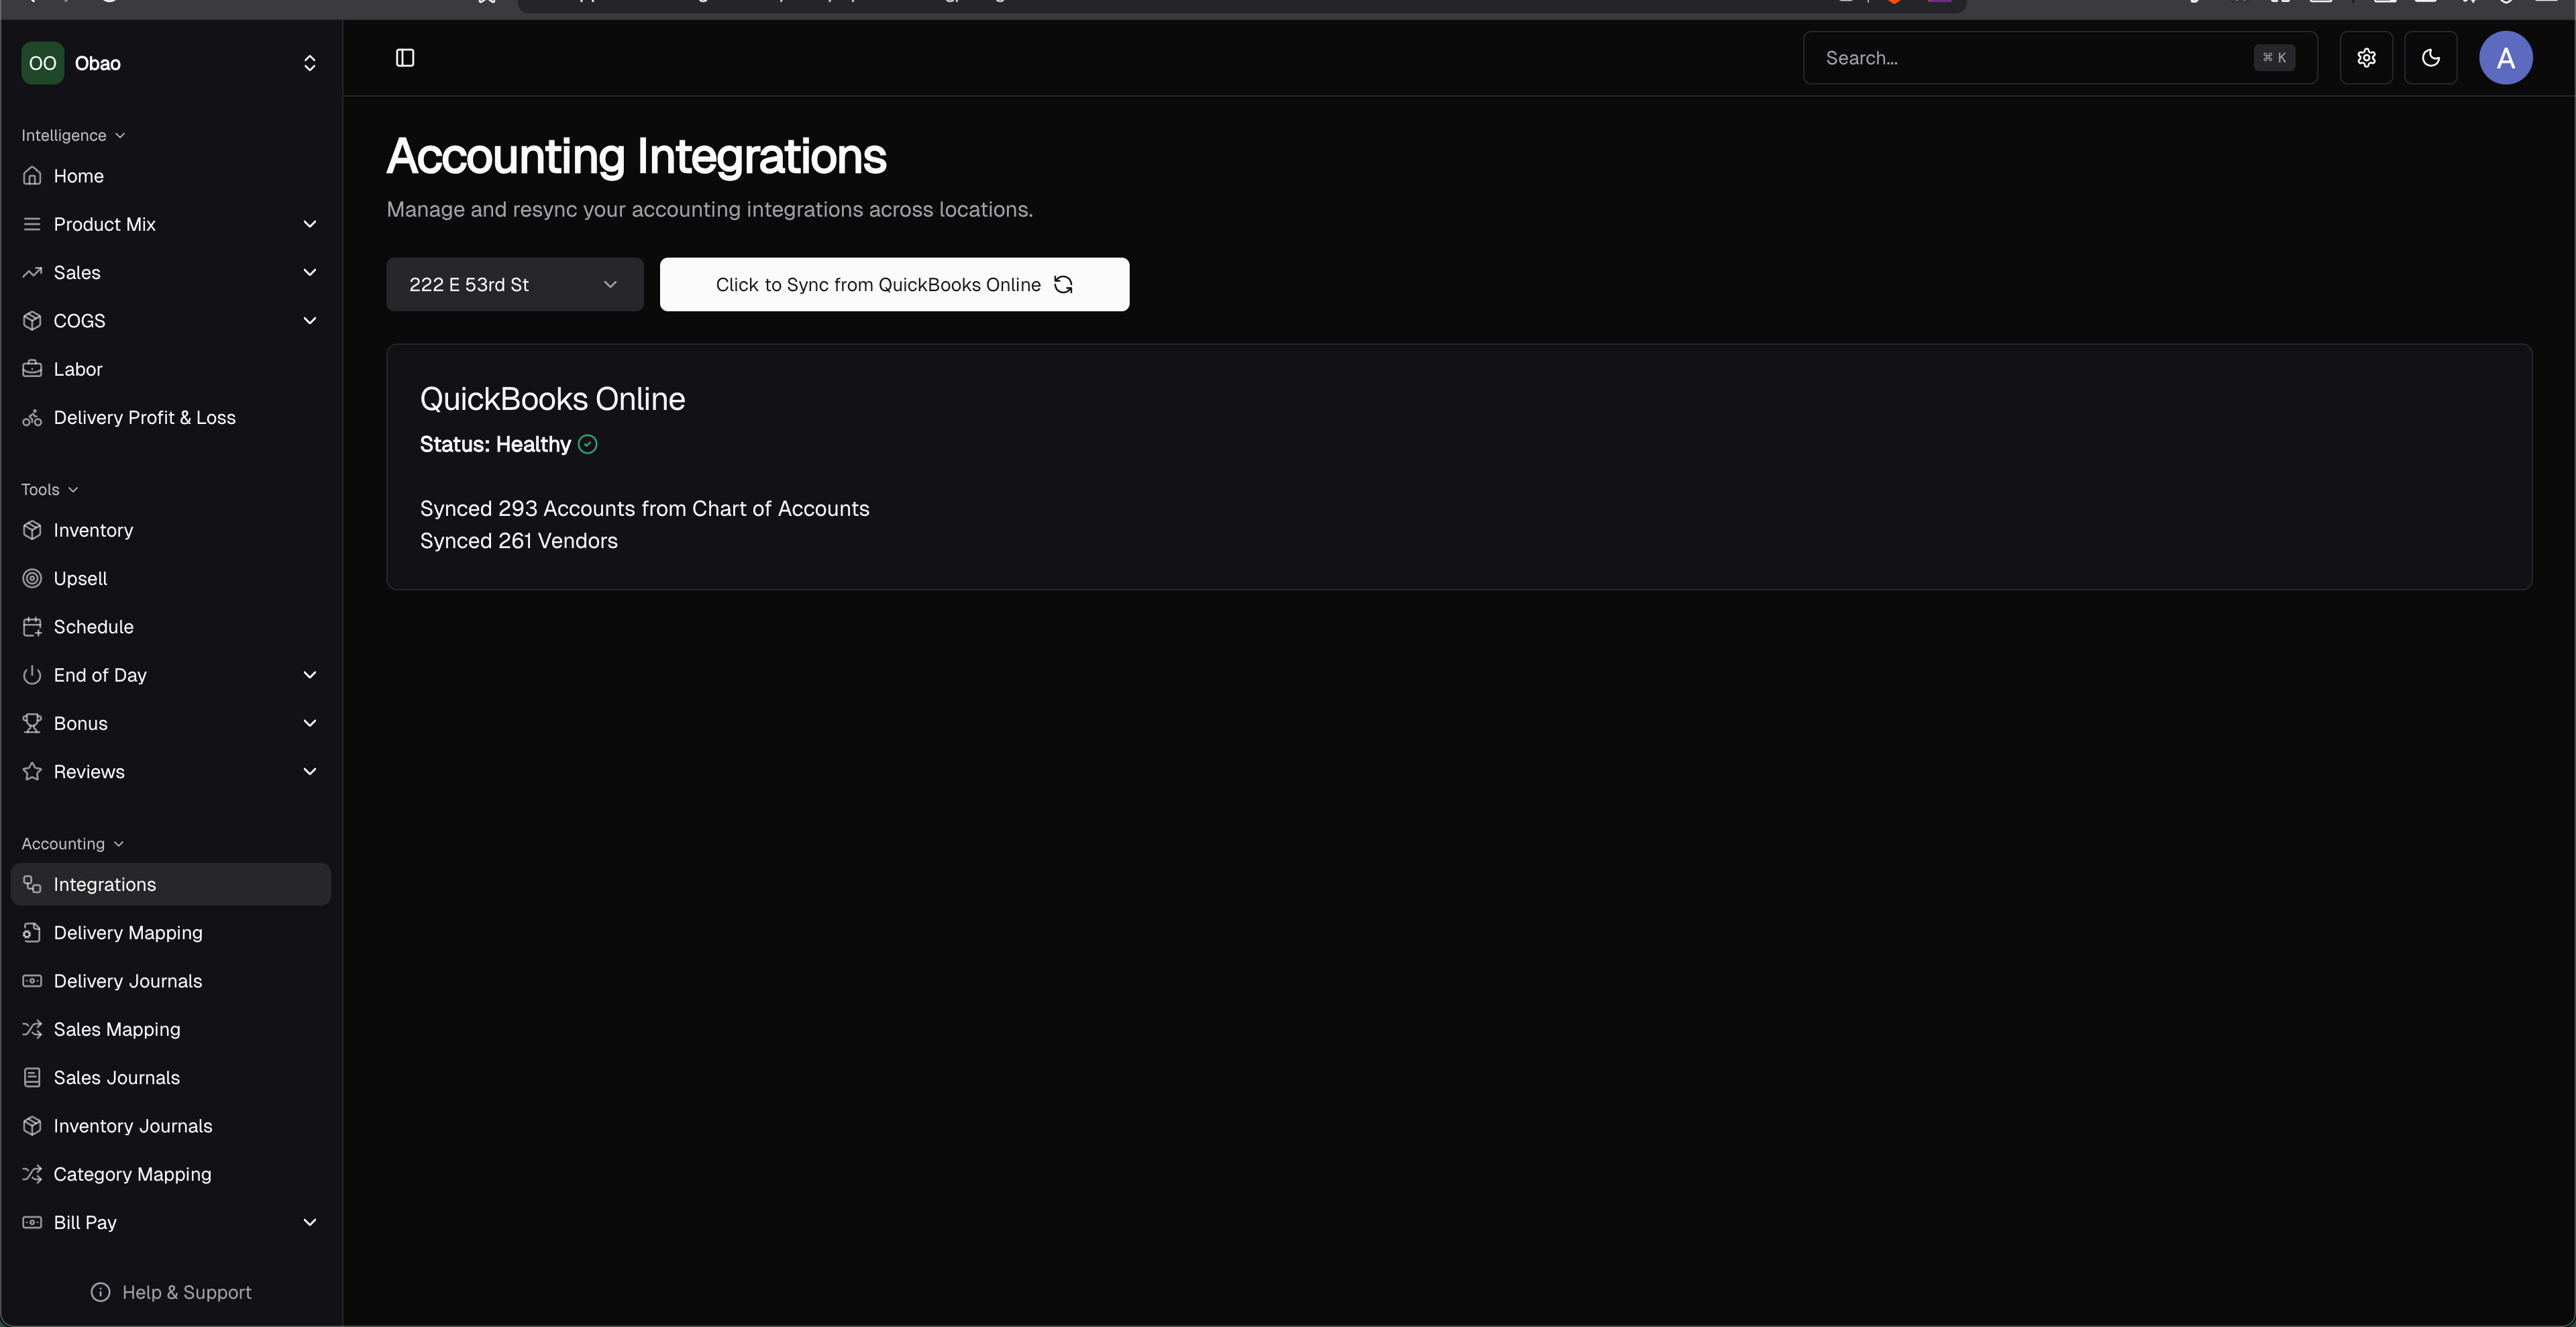Open settings gear icon
2576x1327 pixels.
[2366, 58]
